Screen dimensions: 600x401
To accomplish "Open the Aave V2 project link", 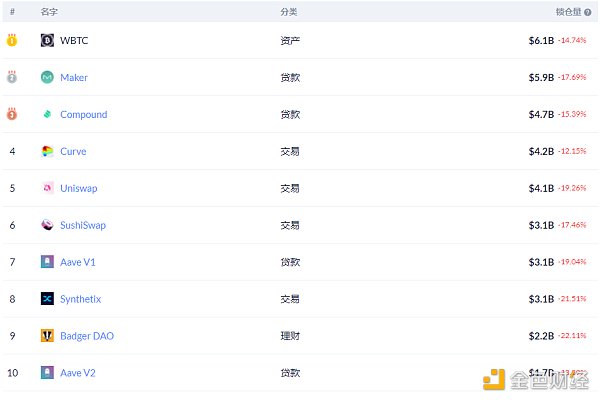I will [78, 373].
